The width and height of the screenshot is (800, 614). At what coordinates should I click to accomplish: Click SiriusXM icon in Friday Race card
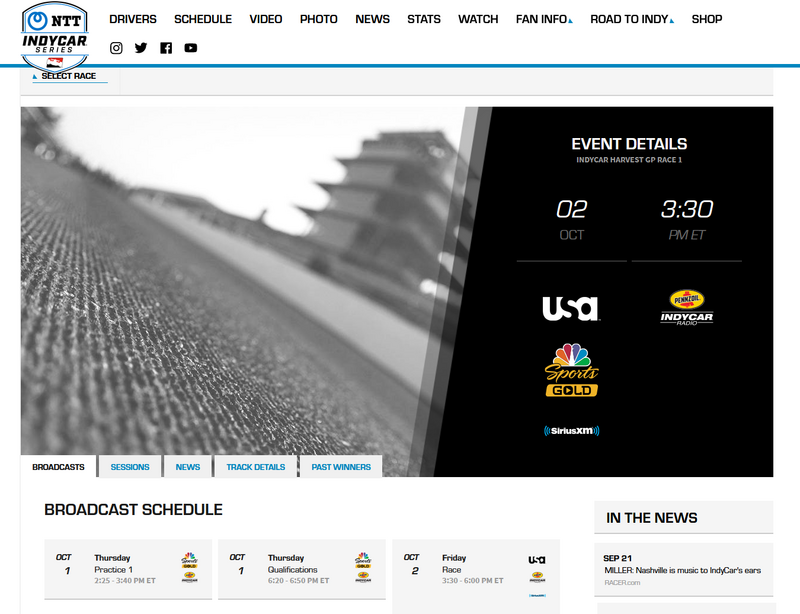pyautogui.click(x=537, y=595)
